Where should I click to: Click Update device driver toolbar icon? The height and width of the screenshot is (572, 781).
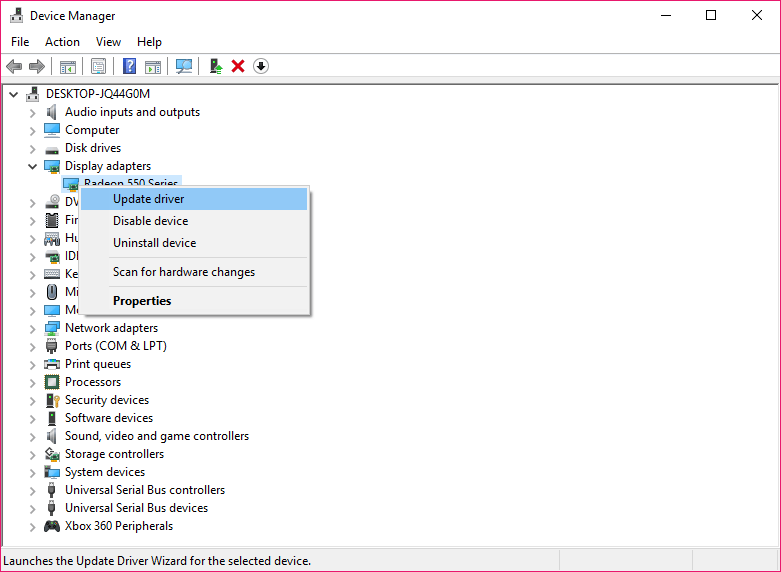coord(216,66)
